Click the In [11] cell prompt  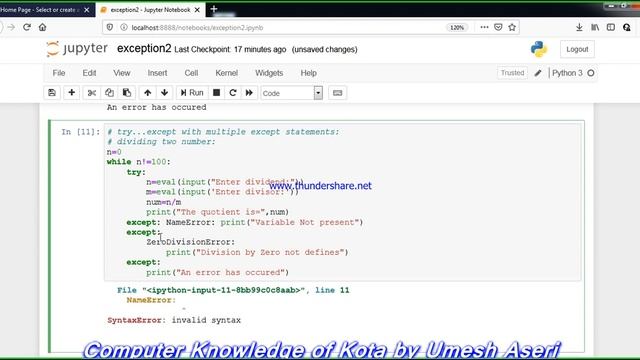(80, 132)
